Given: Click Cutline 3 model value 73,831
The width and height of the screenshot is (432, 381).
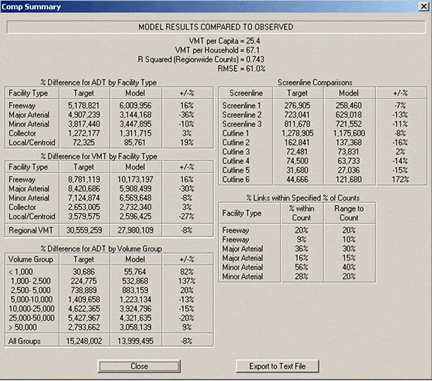Looking at the screenshot, I should click(349, 152).
